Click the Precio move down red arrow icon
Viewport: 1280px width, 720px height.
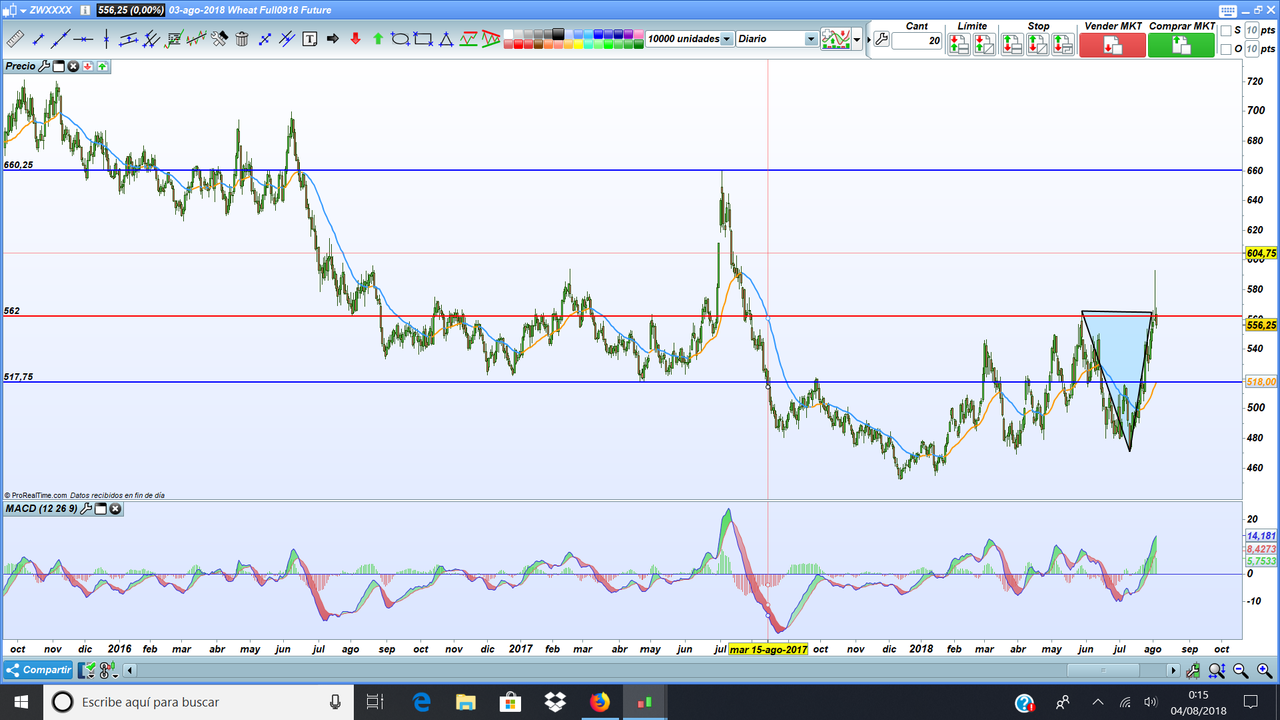pyautogui.click(x=88, y=66)
